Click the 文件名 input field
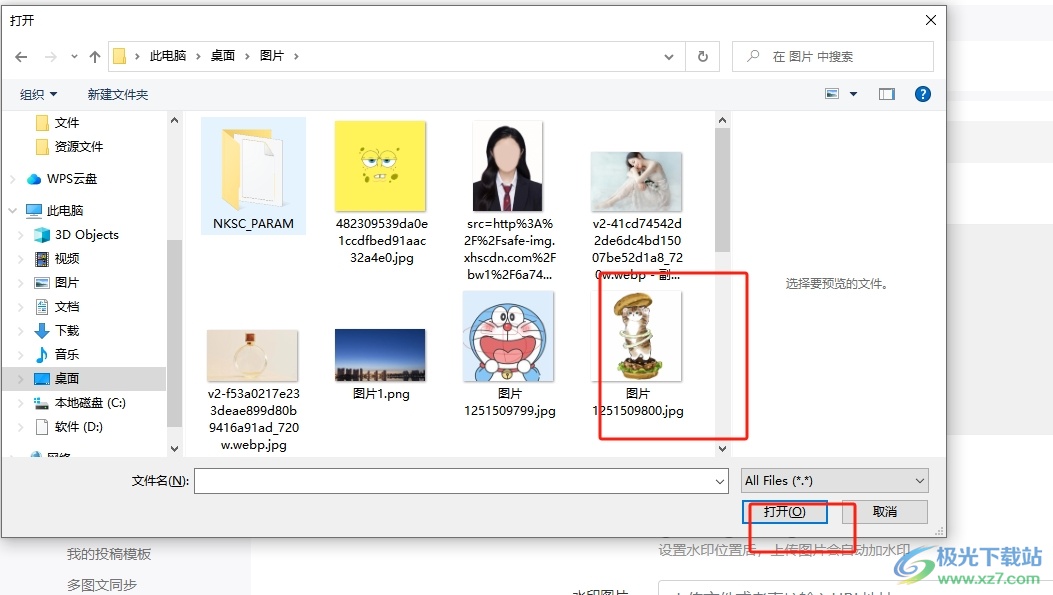The image size is (1053, 595). click(x=460, y=481)
